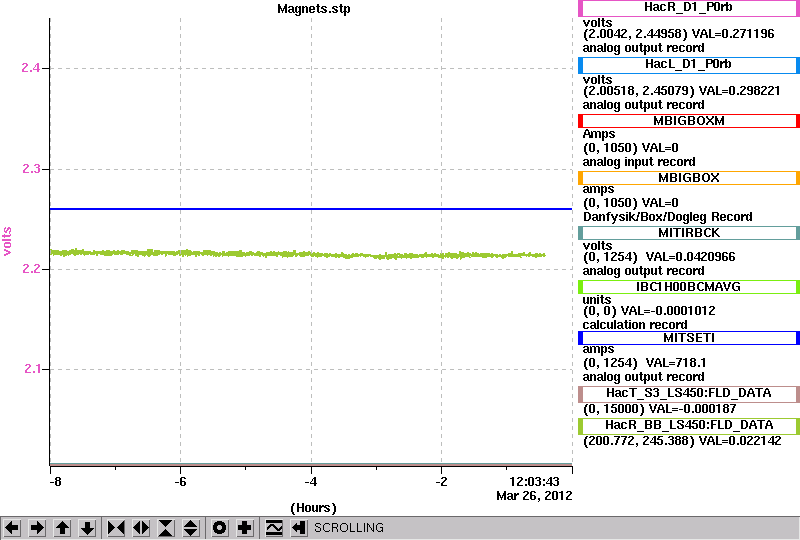Pan the plot down with the down arrow
Image resolution: width=800 pixels, height=540 pixels.
[x=88, y=528]
